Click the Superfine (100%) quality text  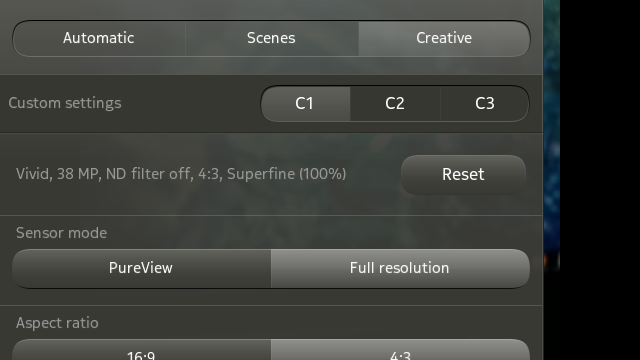pos(287,174)
